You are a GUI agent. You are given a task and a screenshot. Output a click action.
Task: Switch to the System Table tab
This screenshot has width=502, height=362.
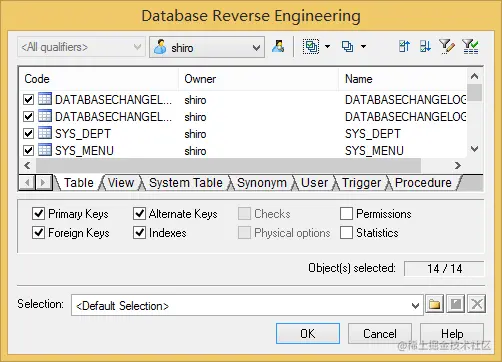pos(186,183)
